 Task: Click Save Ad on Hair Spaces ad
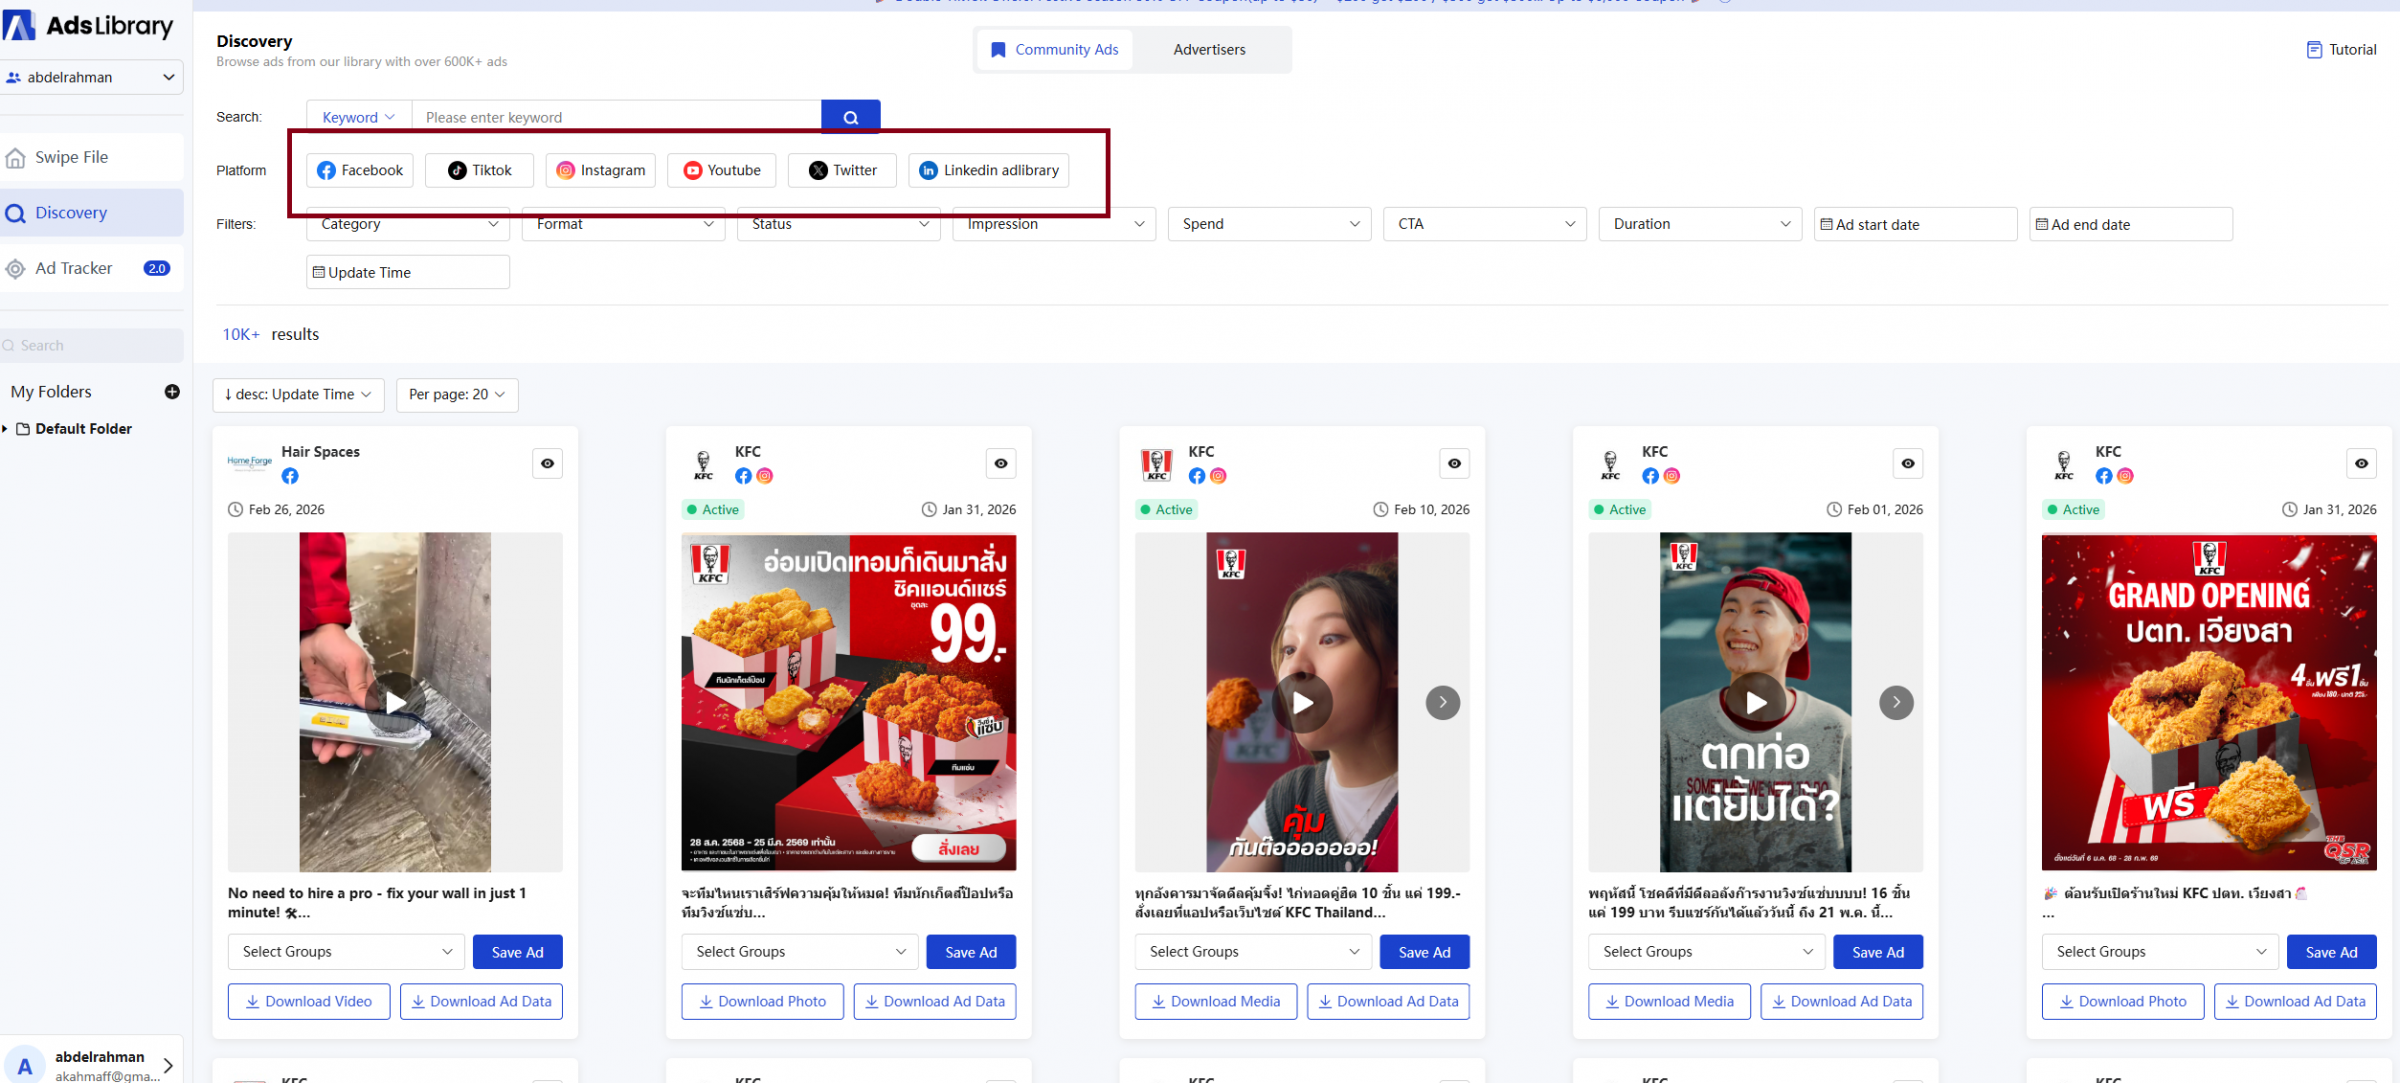point(518,952)
